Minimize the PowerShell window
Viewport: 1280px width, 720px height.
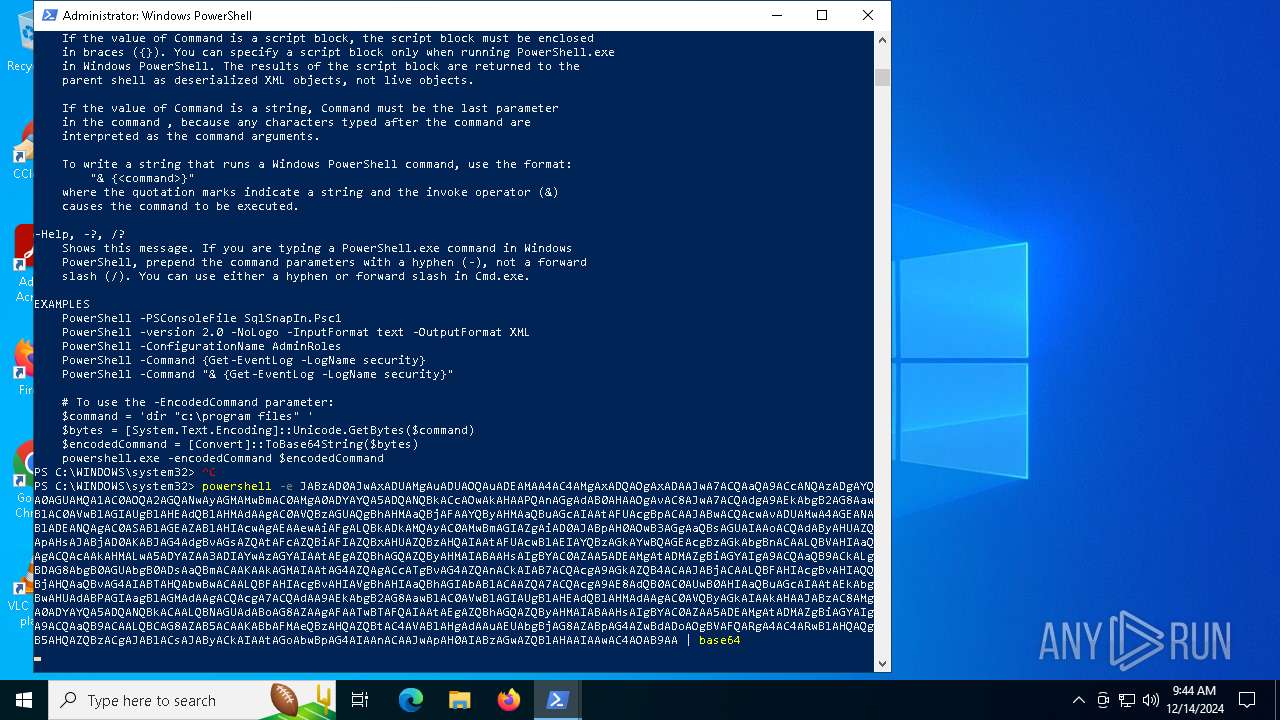tap(776, 15)
